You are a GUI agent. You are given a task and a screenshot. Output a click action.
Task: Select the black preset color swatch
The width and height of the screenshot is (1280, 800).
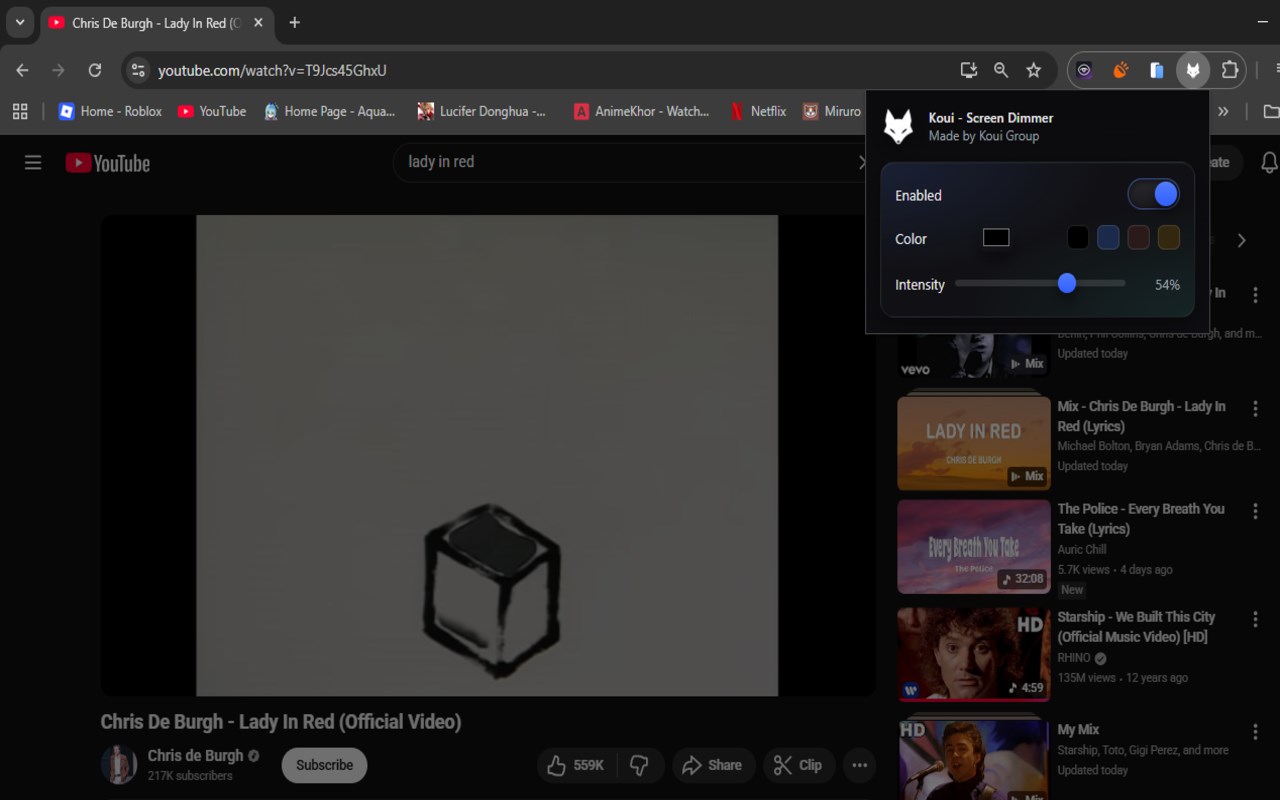pos(1077,238)
